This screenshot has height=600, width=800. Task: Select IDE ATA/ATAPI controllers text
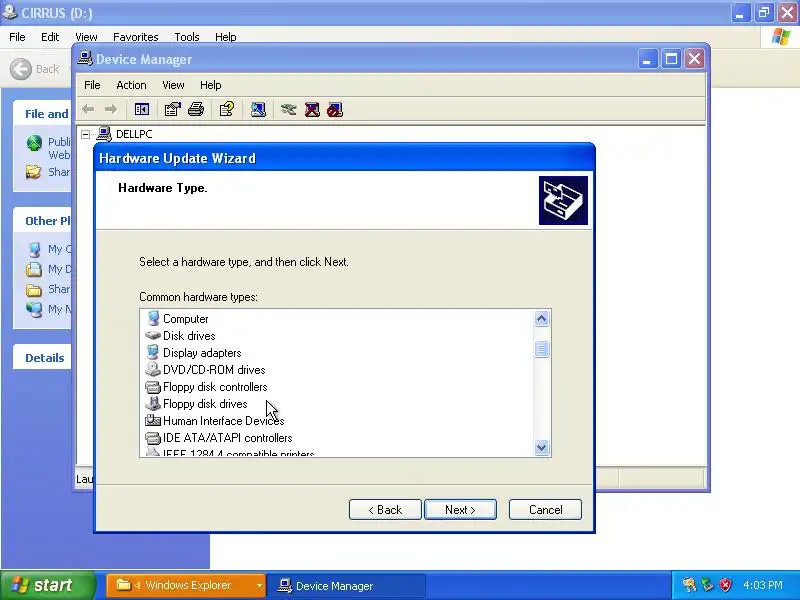(228, 438)
